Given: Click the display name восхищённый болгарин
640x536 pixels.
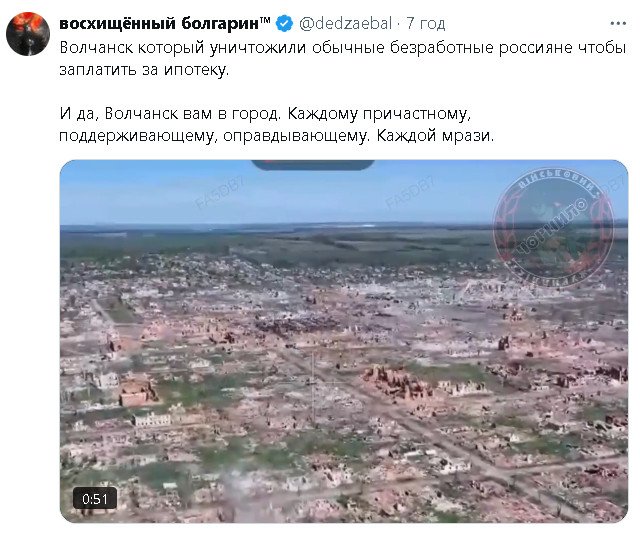Looking at the screenshot, I should [159, 24].
